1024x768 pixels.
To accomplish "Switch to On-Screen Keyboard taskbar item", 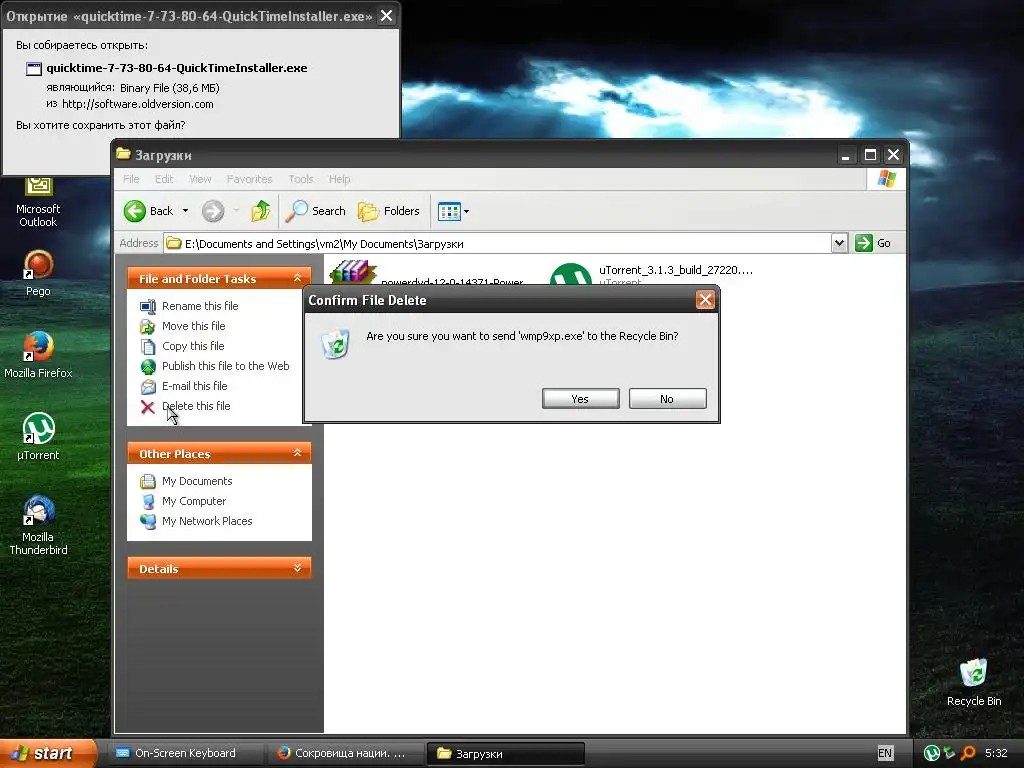I will (186, 753).
